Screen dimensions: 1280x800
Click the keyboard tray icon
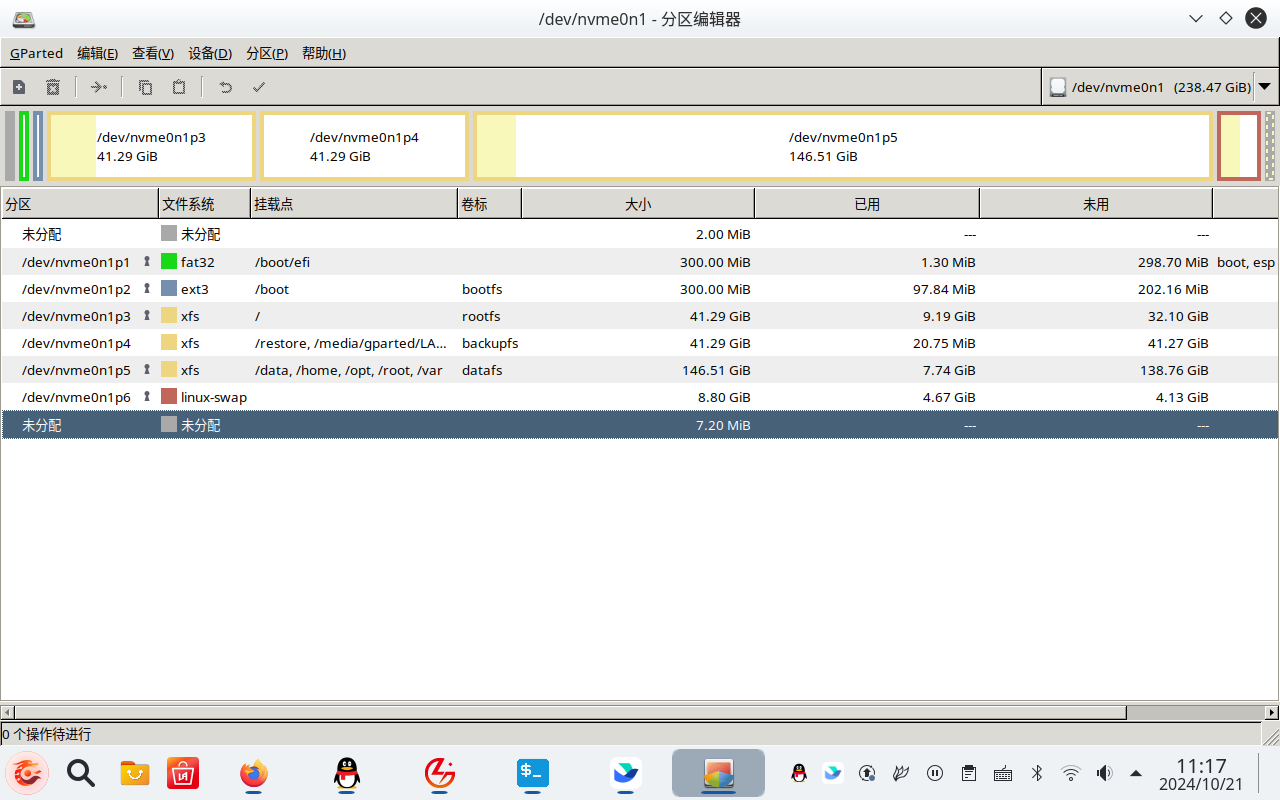pos(1003,773)
